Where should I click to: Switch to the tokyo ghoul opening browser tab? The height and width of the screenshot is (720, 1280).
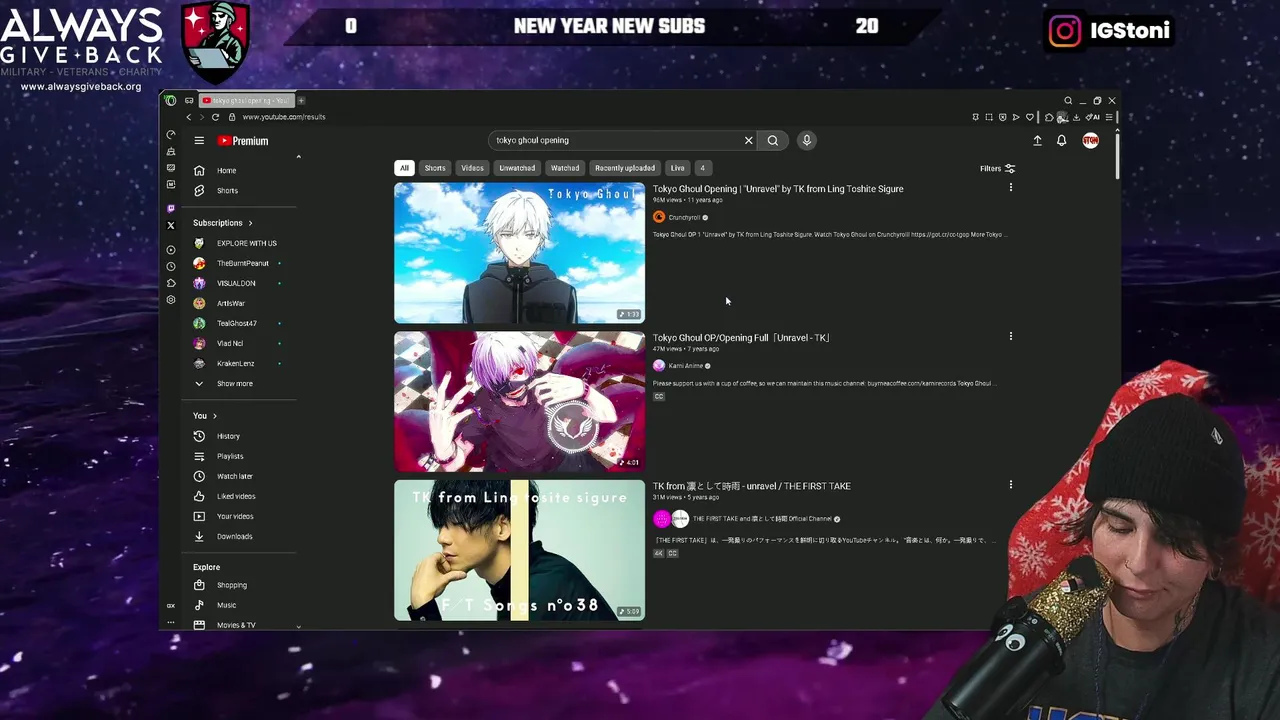(x=245, y=101)
